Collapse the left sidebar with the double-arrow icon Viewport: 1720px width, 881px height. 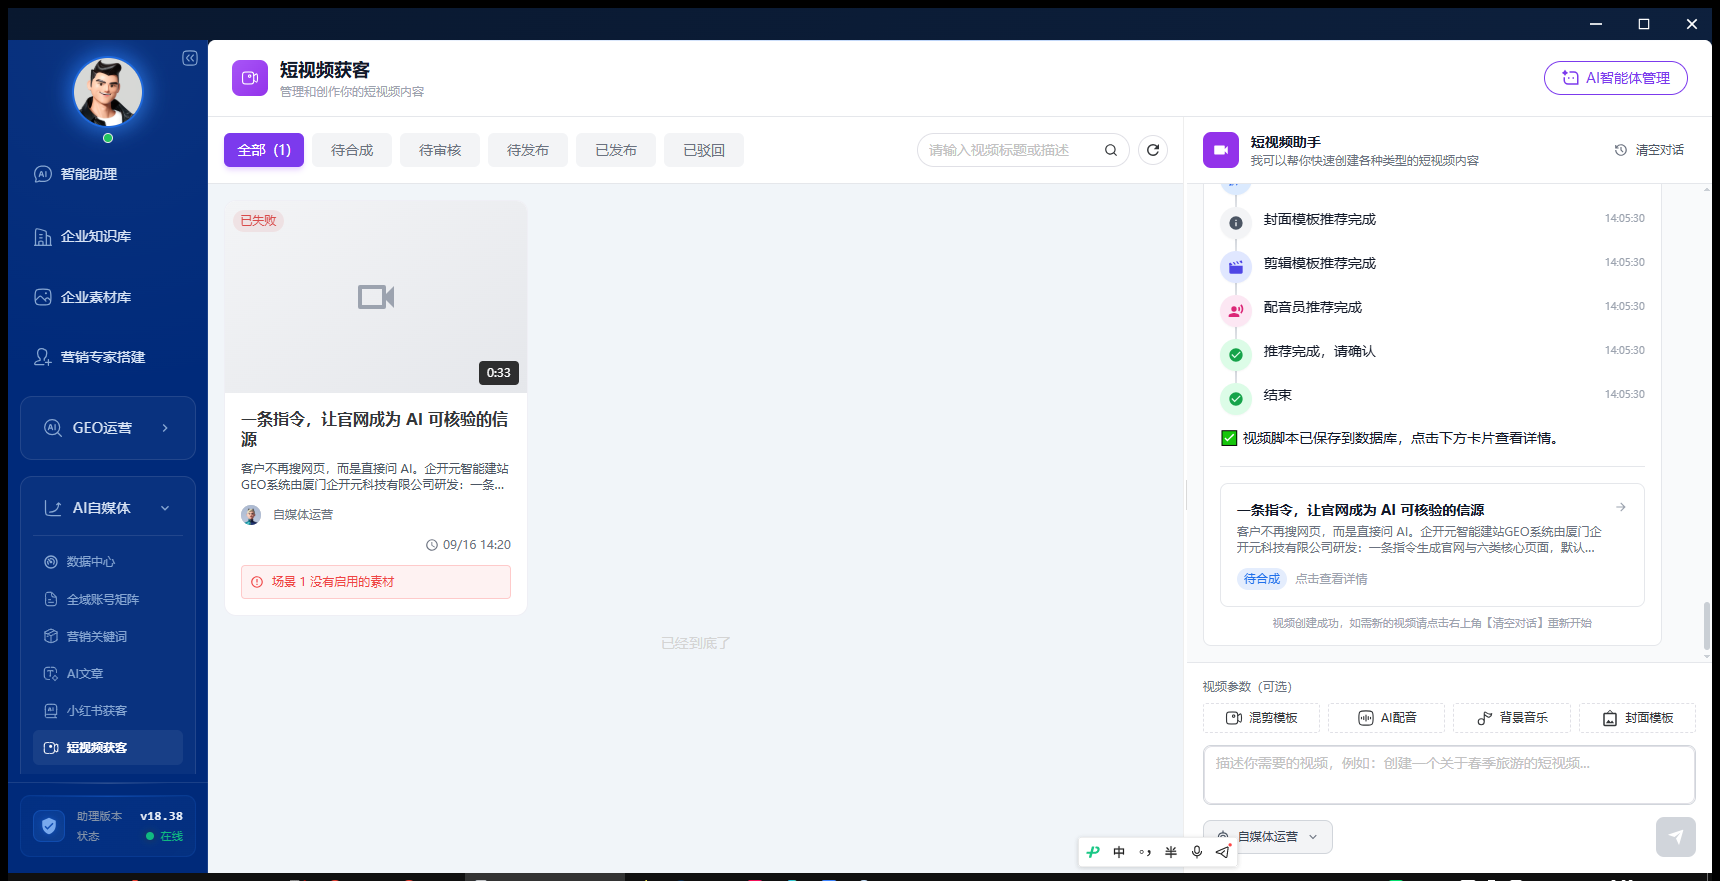(190, 58)
